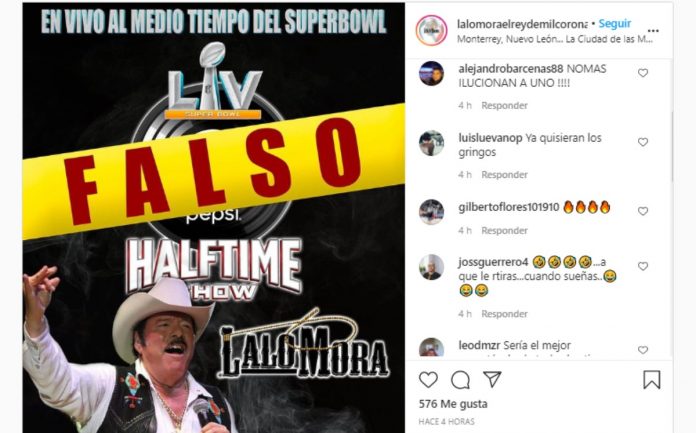
Task: Click the comments panel scrollbar
Action: pyautogui.click(x=672, y=147)
